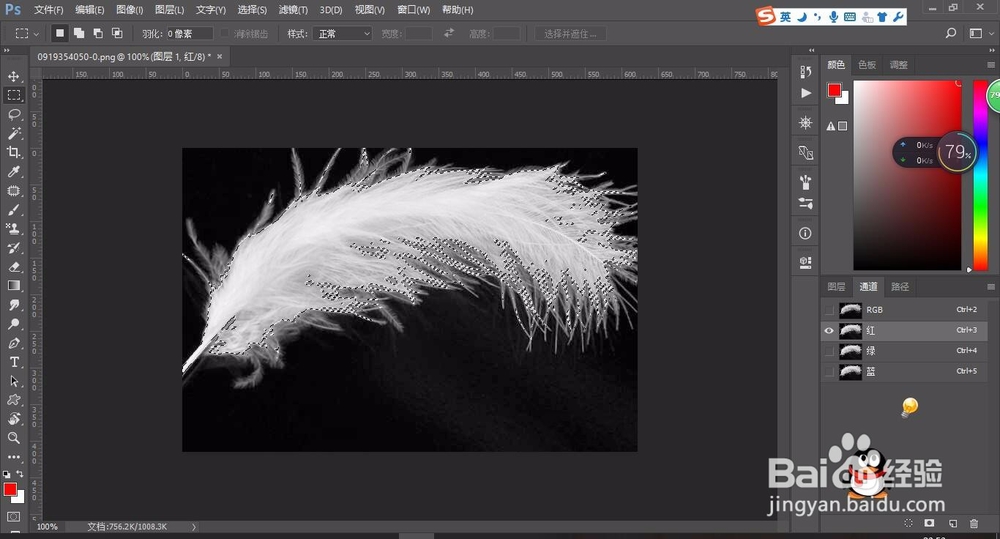Toggle Quick Mask mode

(x=13, y=517)
